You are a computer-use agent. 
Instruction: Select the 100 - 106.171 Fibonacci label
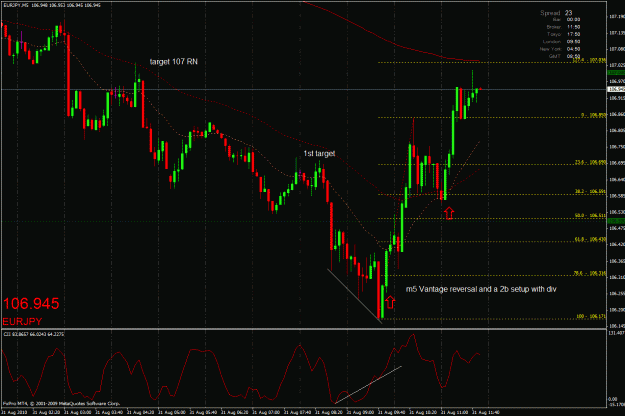[591, 316]
